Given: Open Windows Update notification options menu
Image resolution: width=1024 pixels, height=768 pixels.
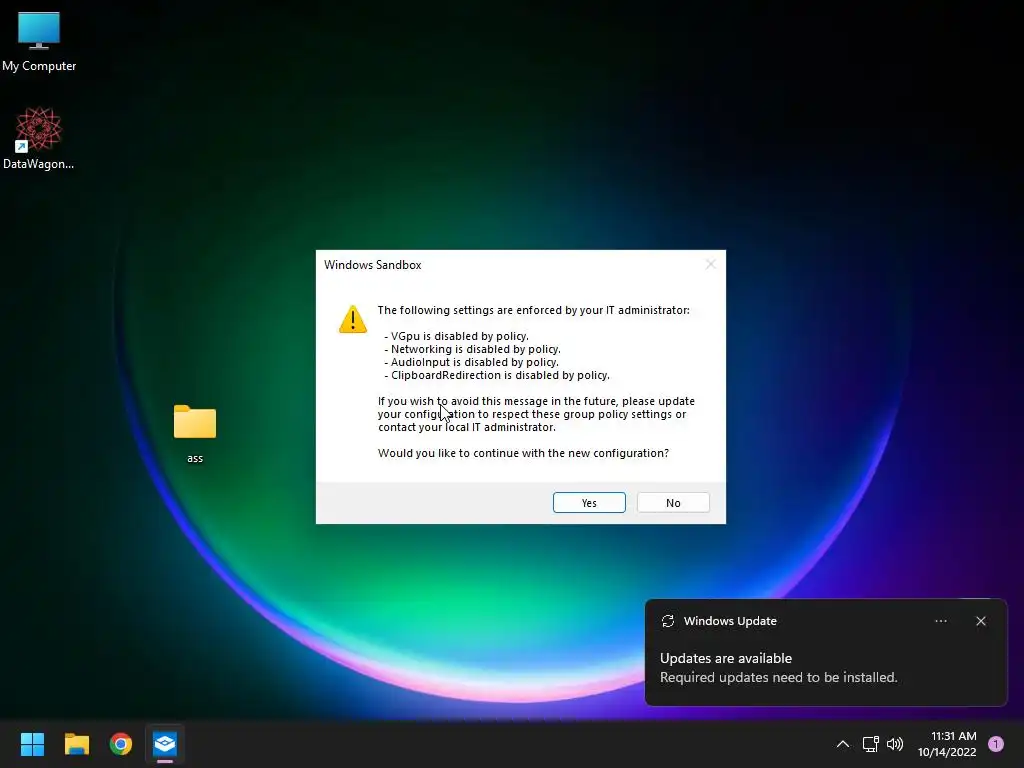Looking at the screenshot, I should (x=940, y=621).
